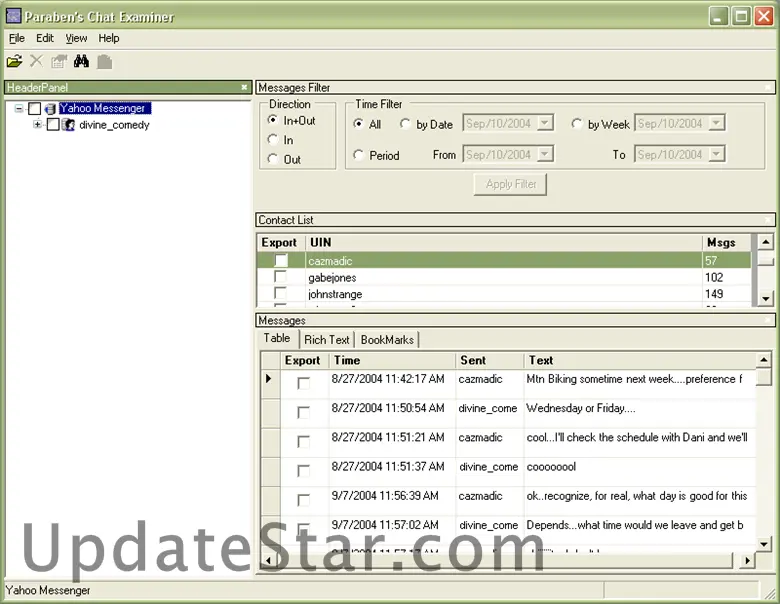Switch to the Rich Text tab
Image resolution: width=780 pixels, height=604 pixels.
327,340
